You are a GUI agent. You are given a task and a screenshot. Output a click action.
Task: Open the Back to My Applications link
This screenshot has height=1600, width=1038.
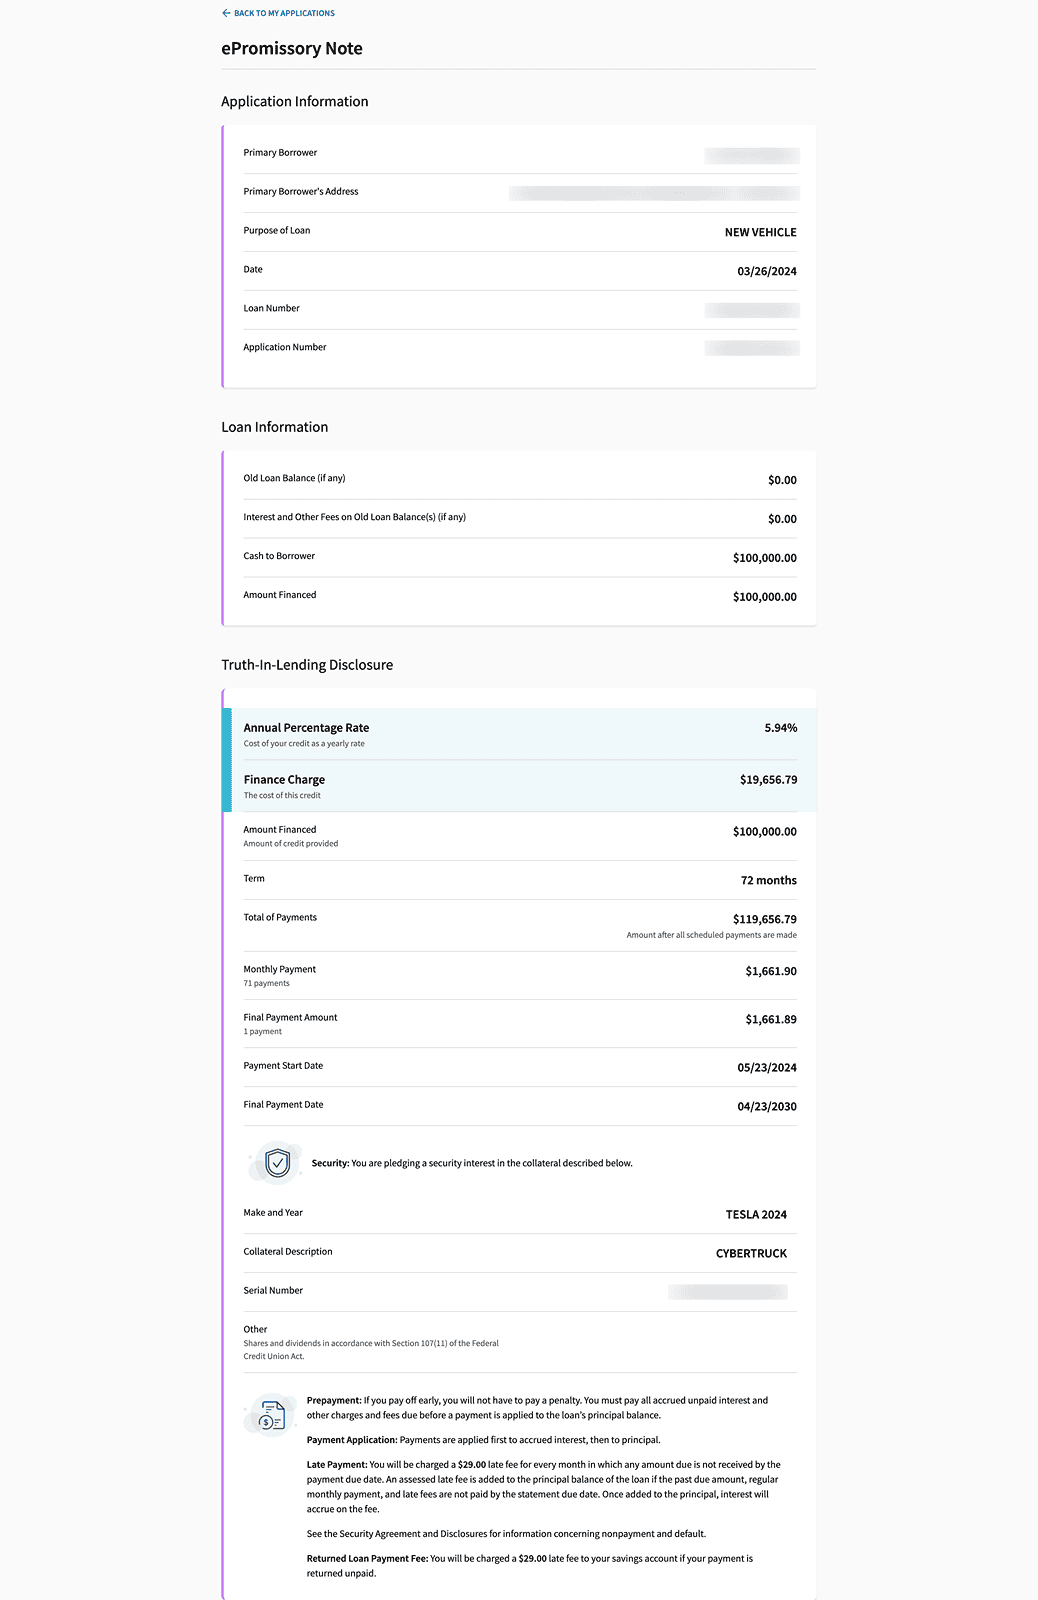coord(284,13)
